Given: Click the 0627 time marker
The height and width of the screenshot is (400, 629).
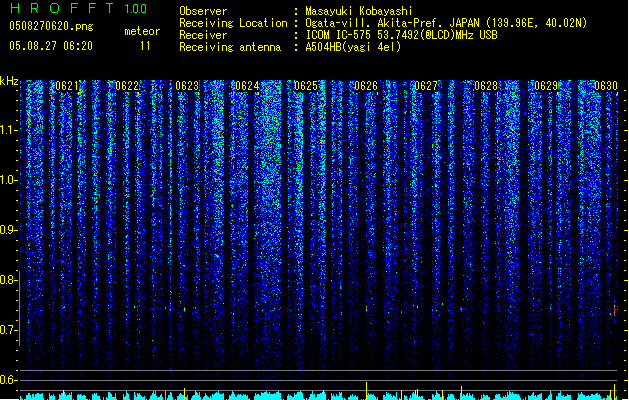Looking at the screenshot, I should click(426, 86).
